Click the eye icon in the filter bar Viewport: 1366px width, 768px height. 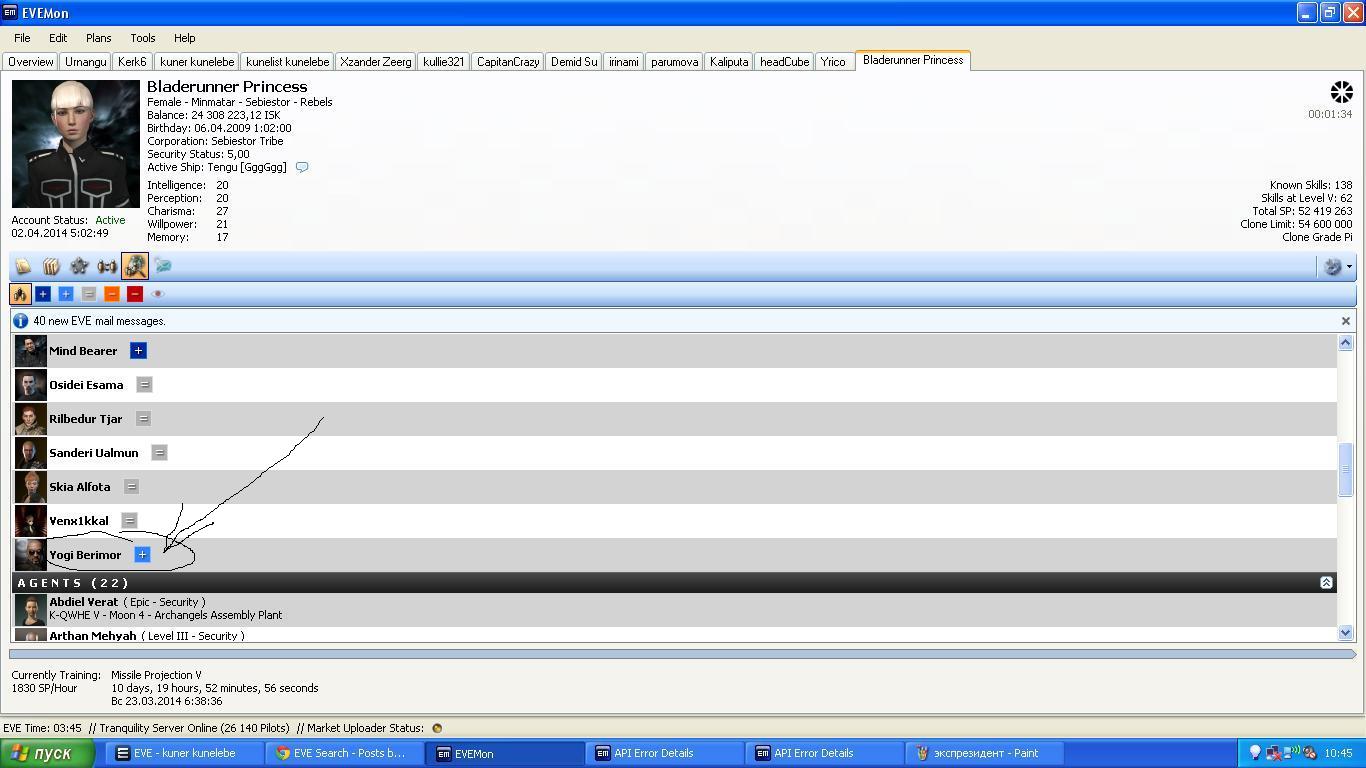pos(157,294)
